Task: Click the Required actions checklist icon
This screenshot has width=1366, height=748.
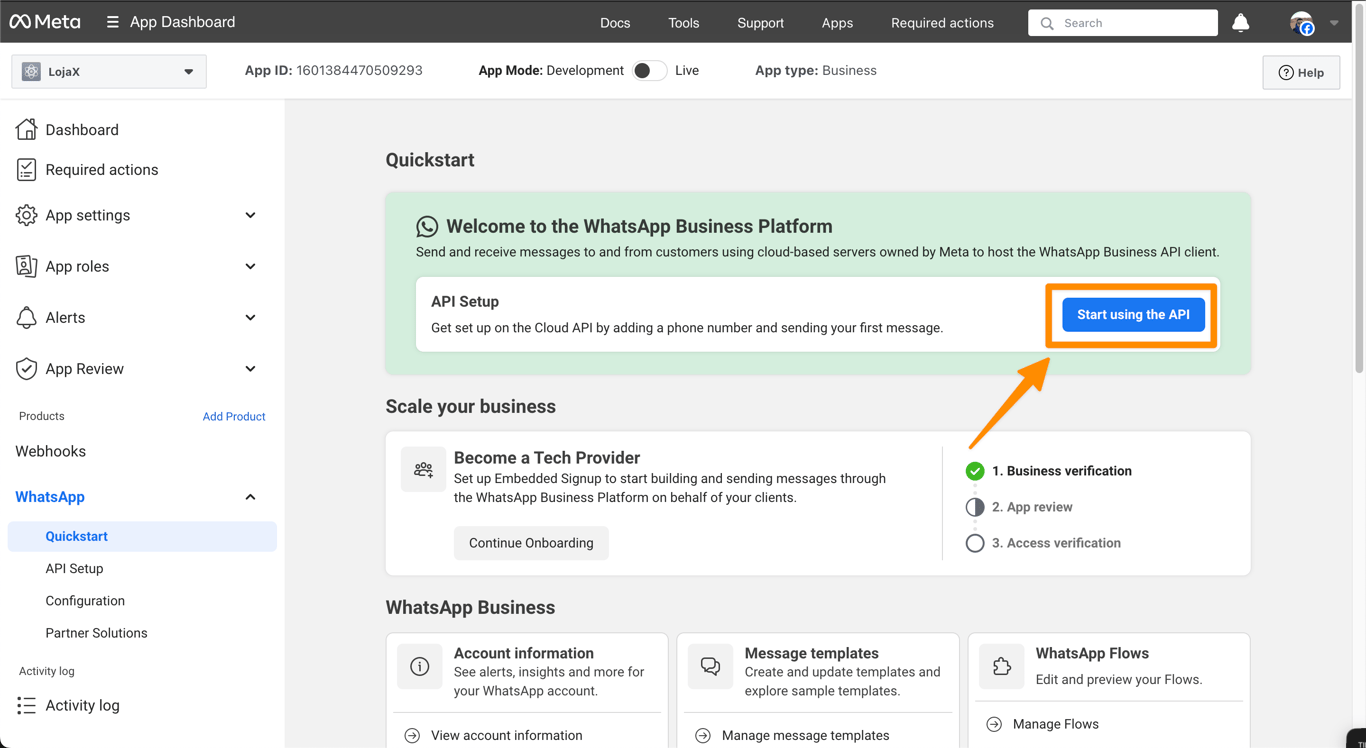Action: click(26, 170)
